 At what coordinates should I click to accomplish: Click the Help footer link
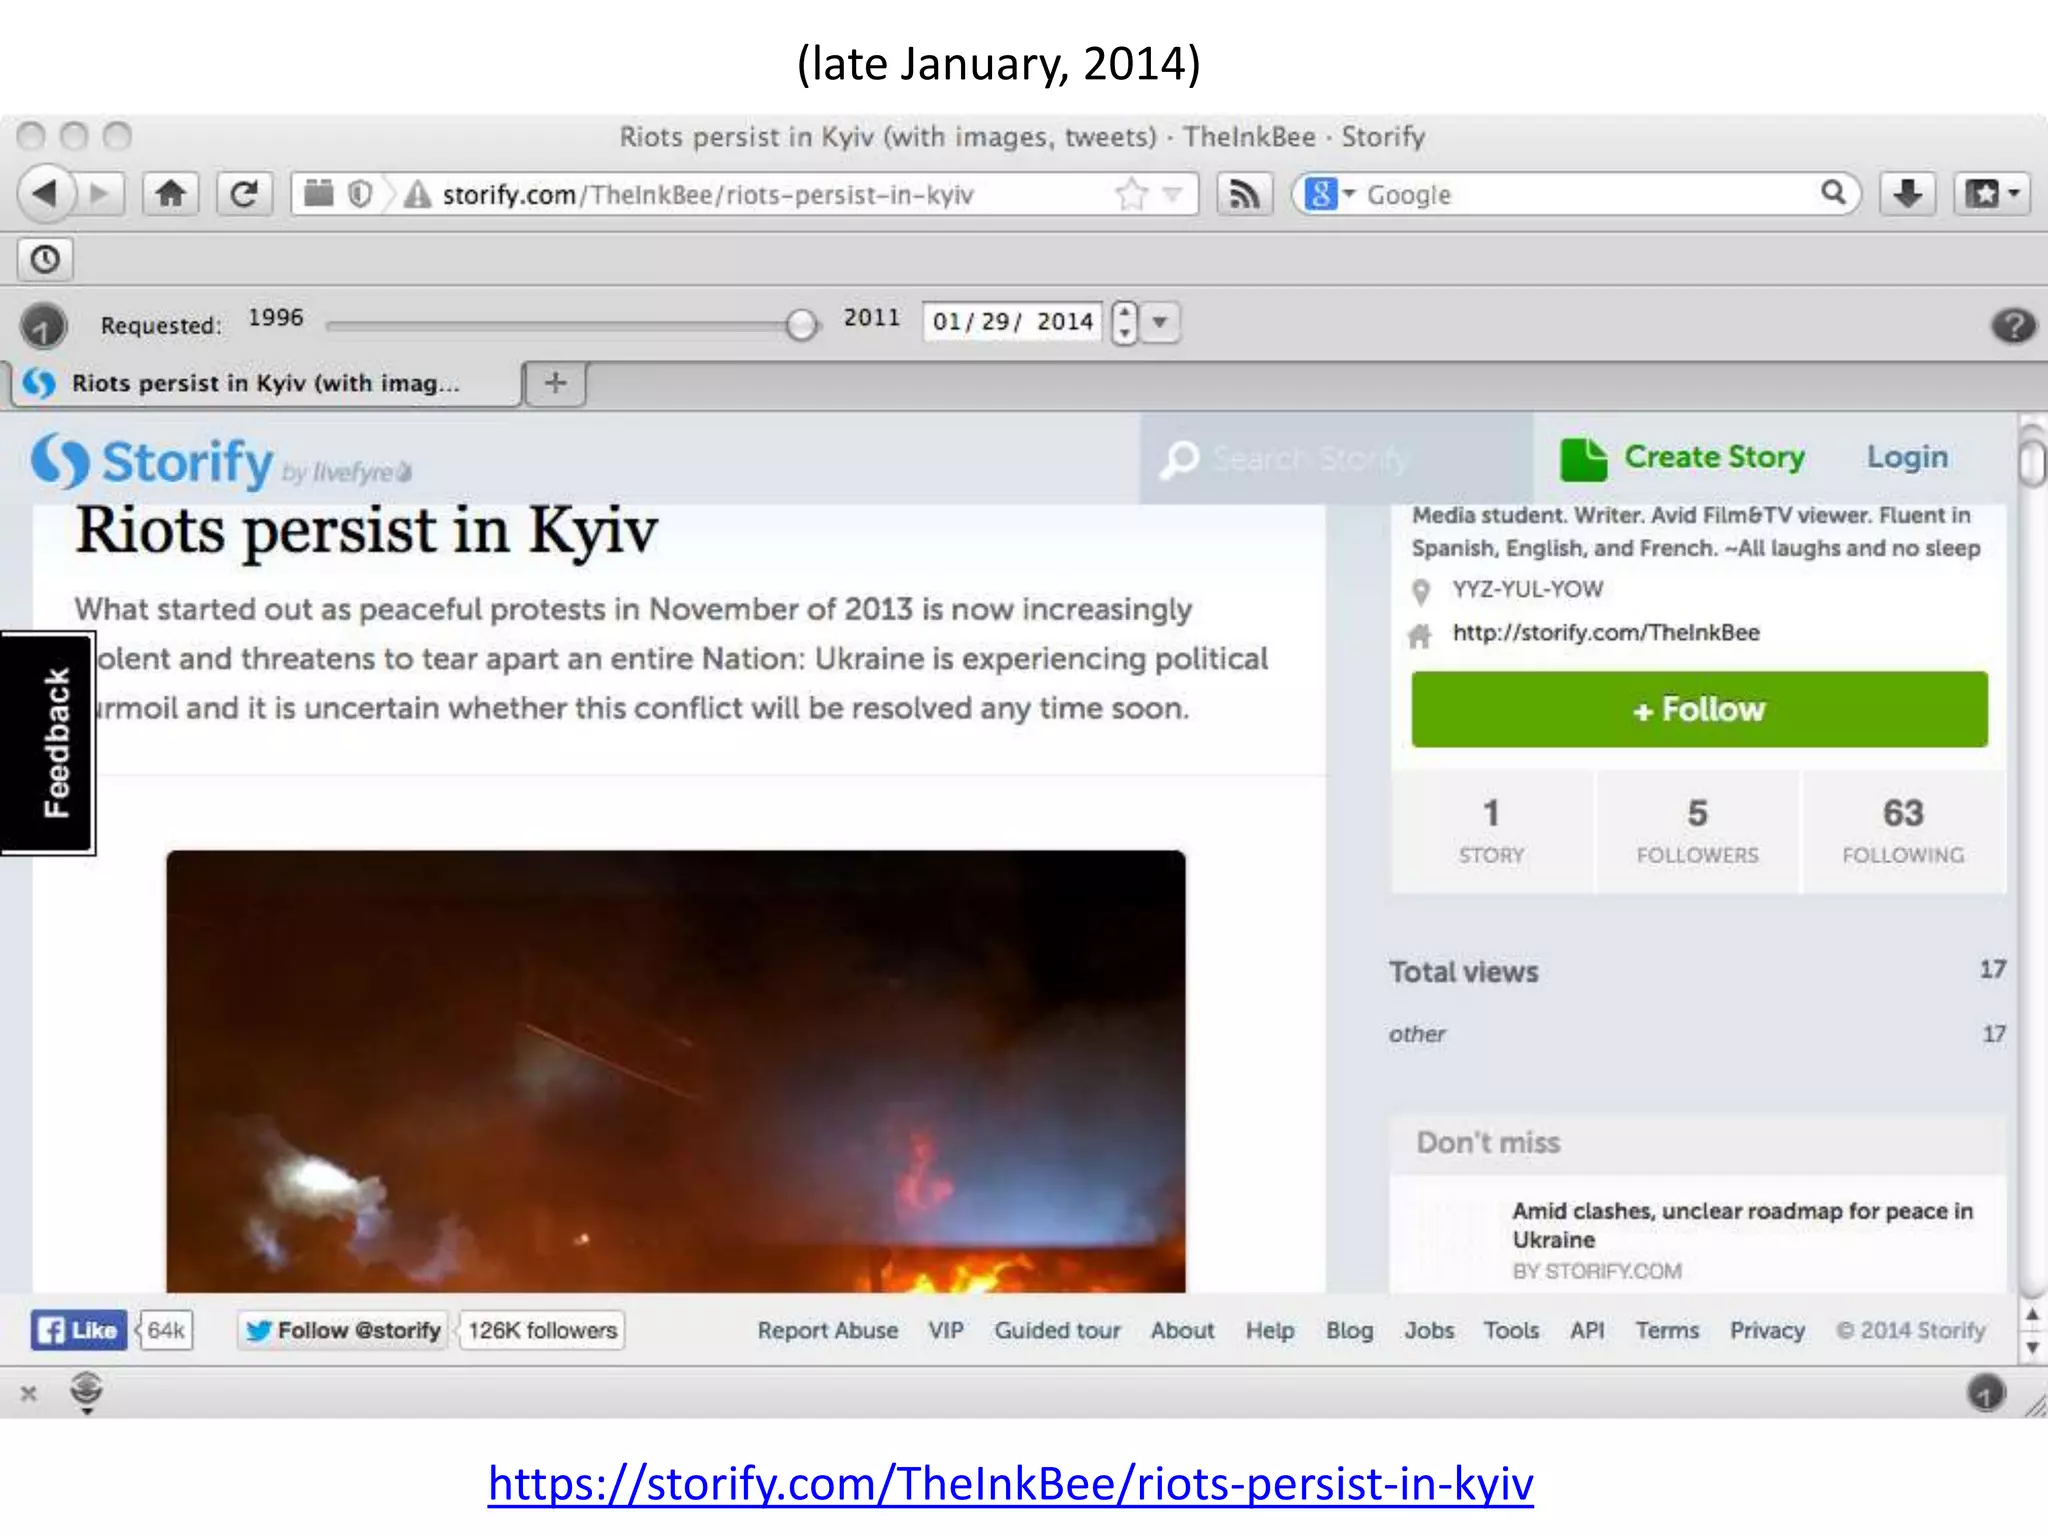(x=1269, y=1331)
